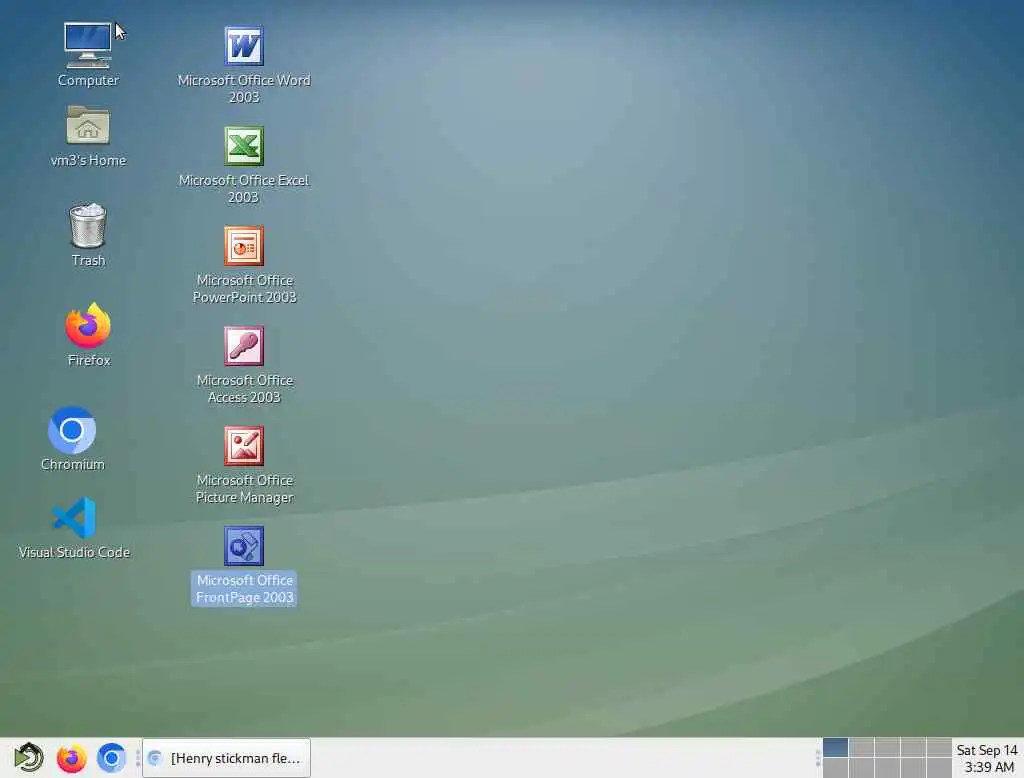Click the 'Microsoft Office Word 2003' label text
This screenshot has height=778, width=1024.
[x=244, y=88]
